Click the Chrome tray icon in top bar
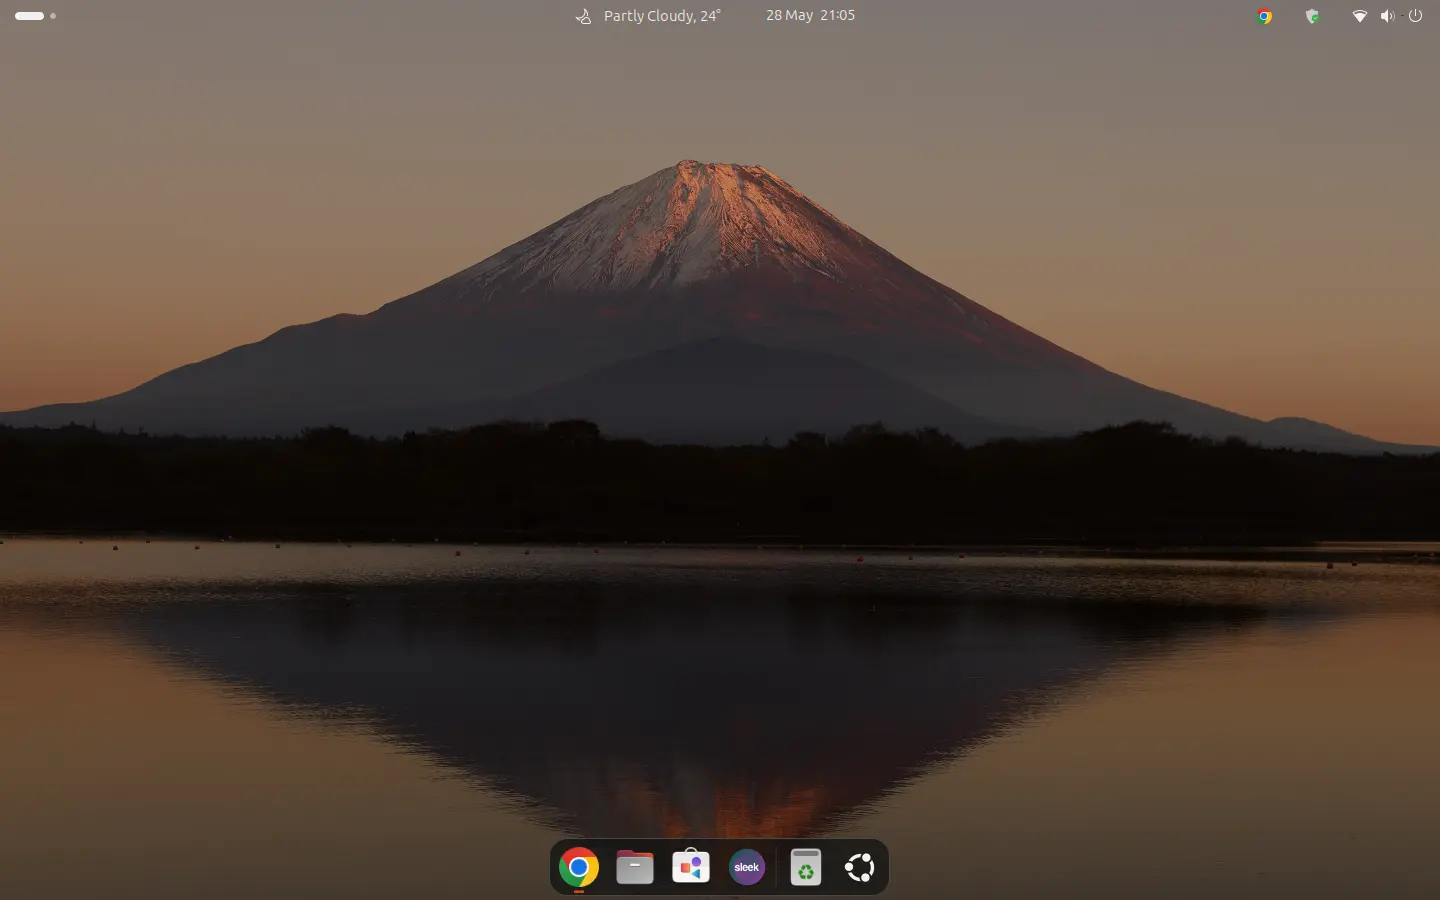The width and height of the screenshot is (1440, 900). (x=1264, y=16)
